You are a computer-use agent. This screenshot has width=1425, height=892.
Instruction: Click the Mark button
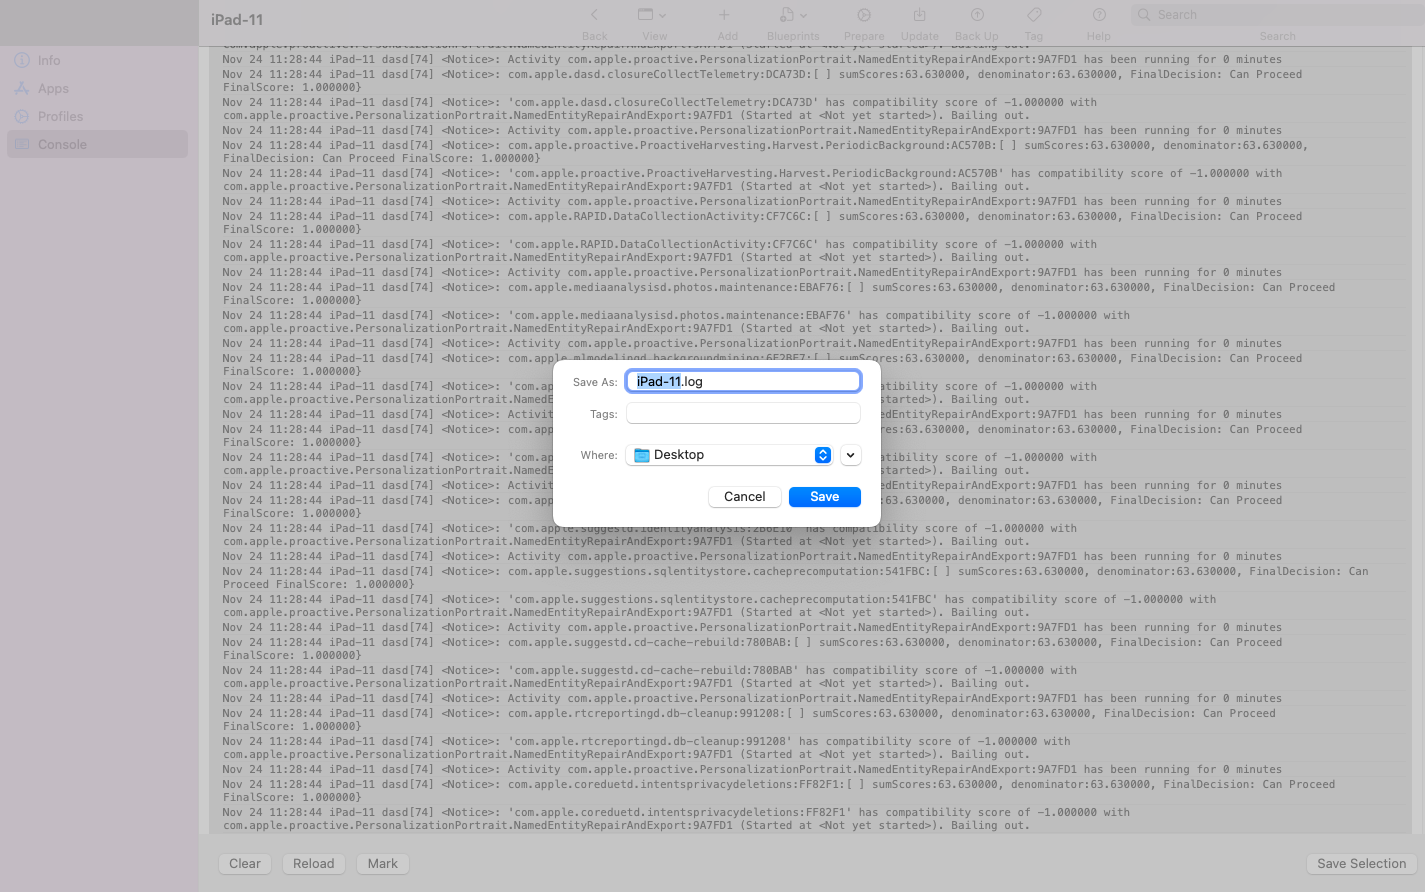pyautogui.click(x=383, y=864)
